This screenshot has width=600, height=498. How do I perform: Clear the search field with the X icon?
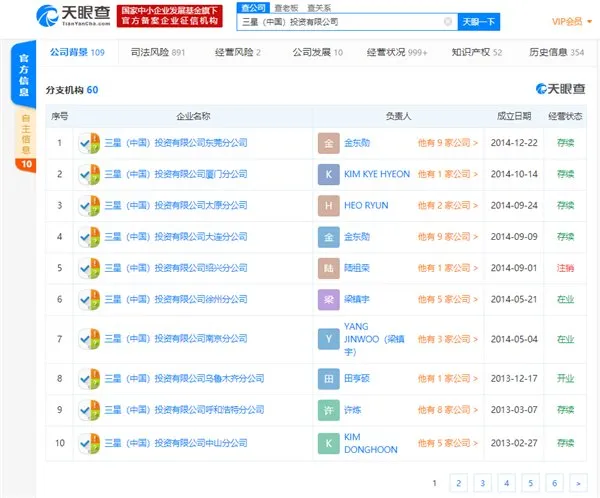[x=447, y=21]
